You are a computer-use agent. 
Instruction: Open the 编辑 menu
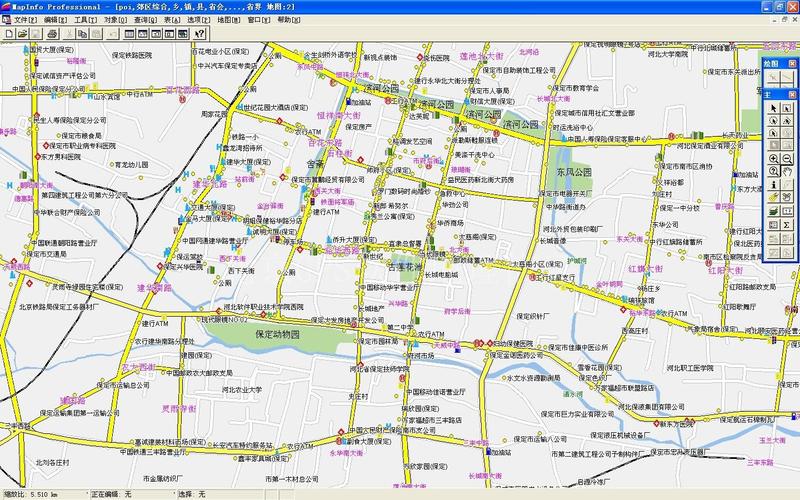click(55, 20)
